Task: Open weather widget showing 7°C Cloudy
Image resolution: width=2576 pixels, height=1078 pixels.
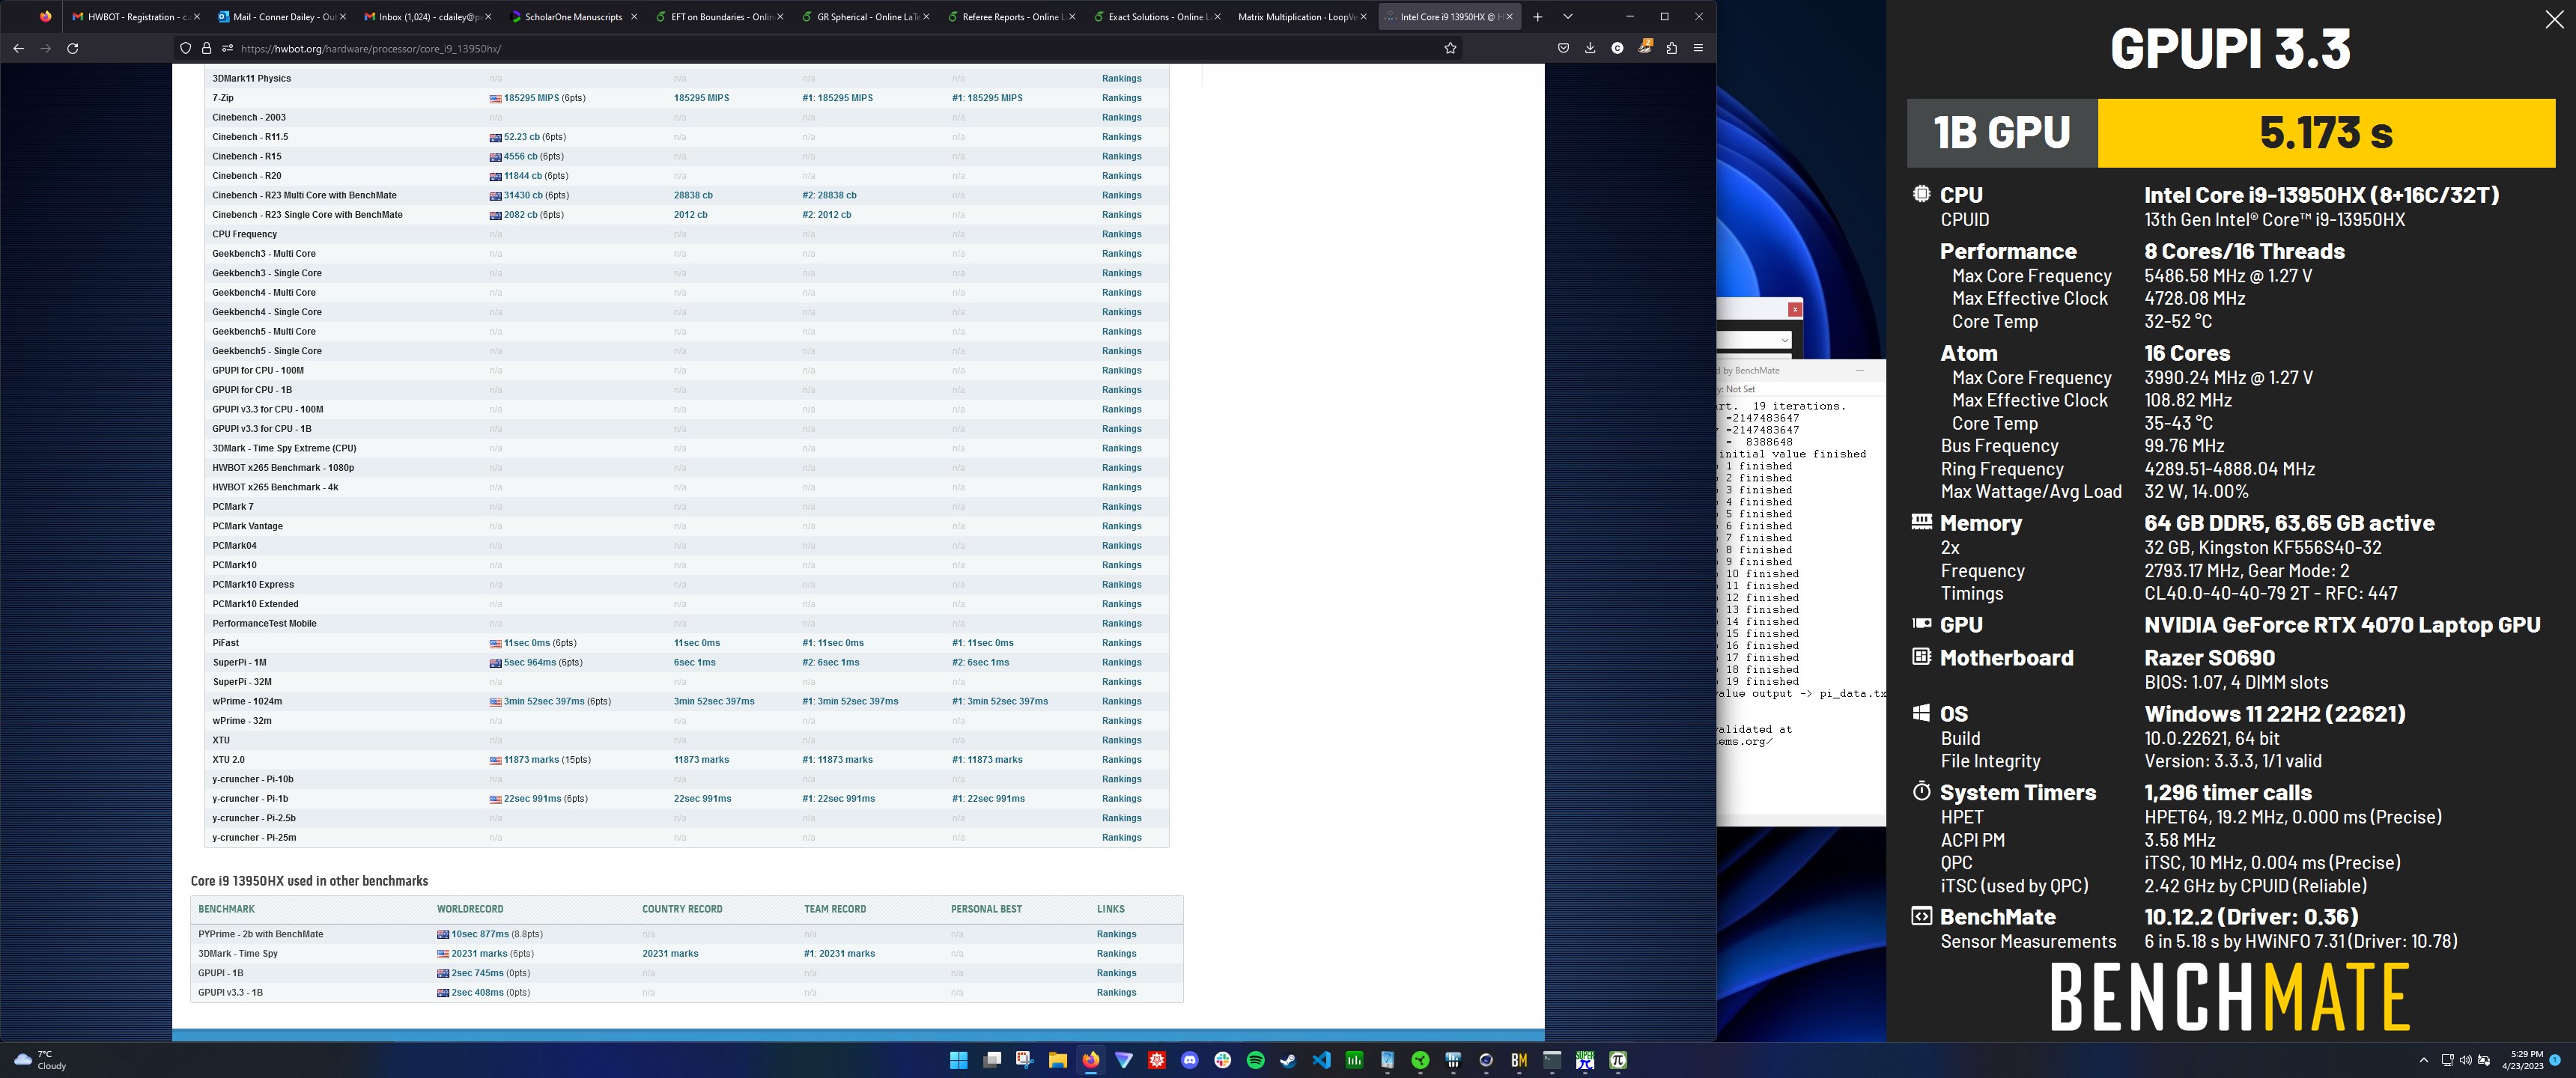Action: click(x=40, y=1060)
